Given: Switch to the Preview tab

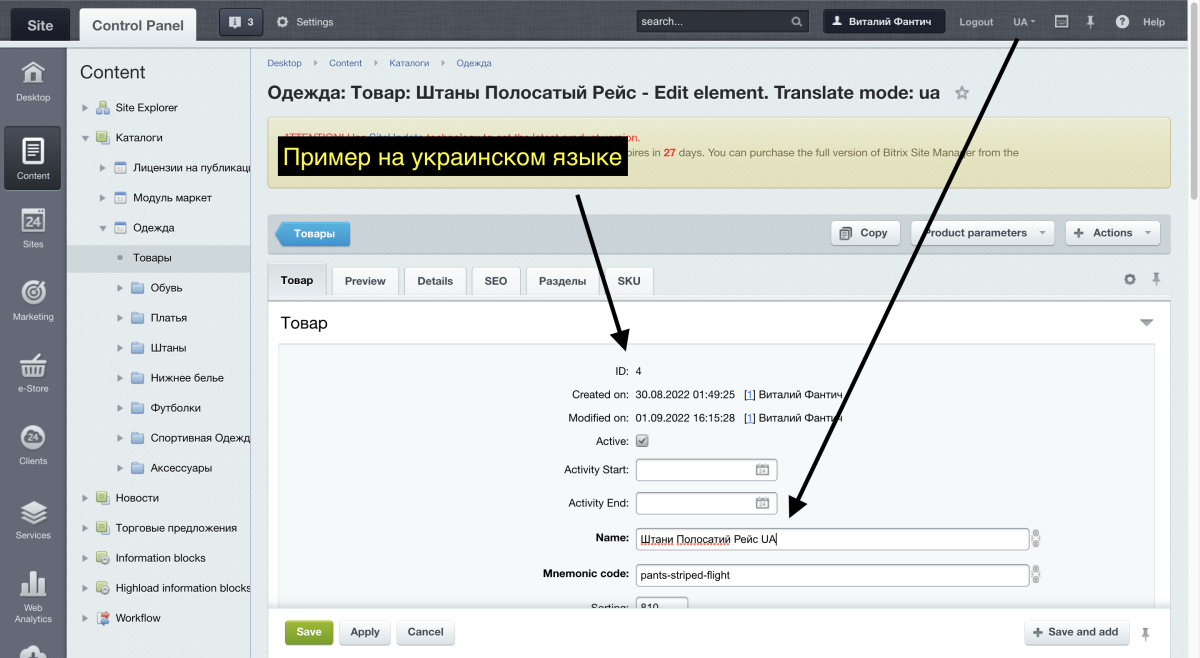Looking at the screenshot, I should coord(364,281).
